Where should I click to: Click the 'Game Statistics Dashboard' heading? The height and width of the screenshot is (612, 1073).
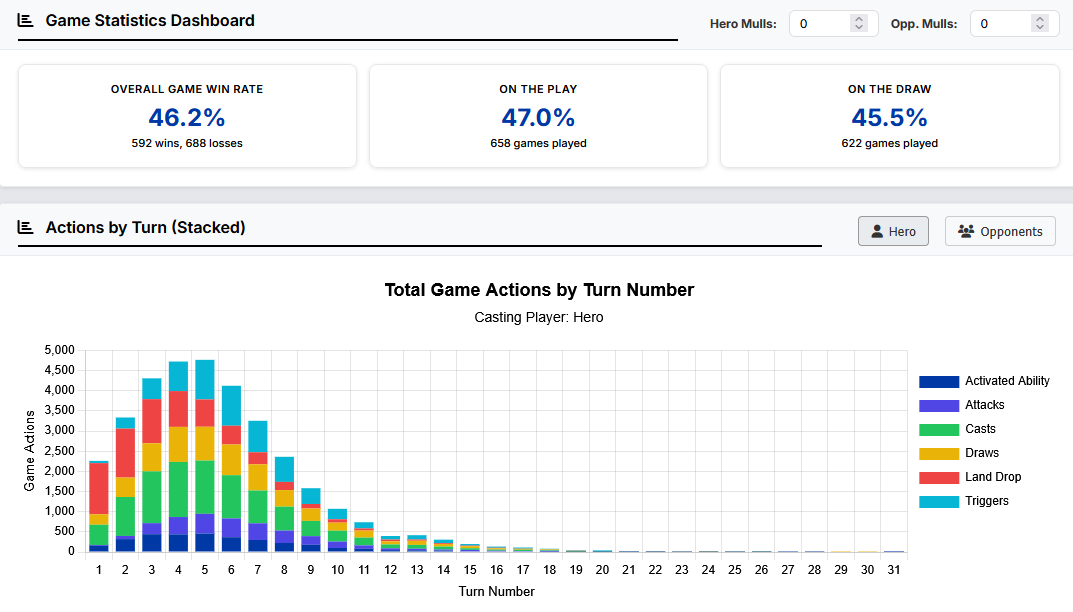point(150,21)
